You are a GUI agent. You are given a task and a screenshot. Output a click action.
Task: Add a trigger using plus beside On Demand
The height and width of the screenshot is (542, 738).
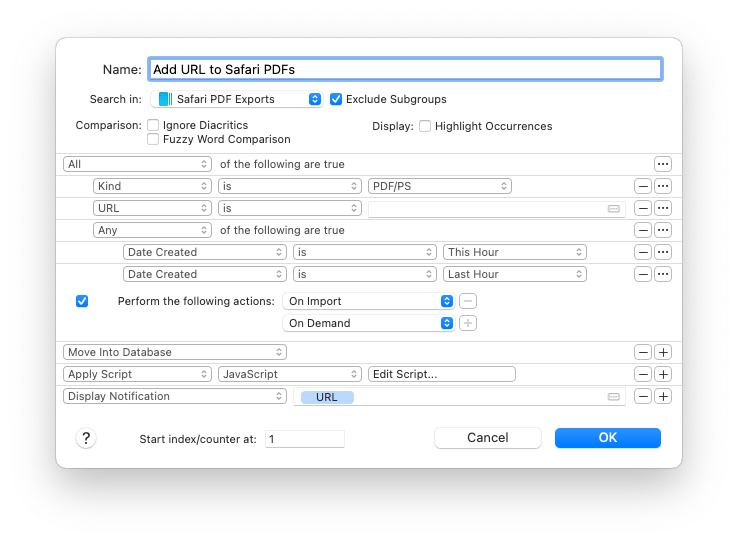pyautogui.click(x=468, y=323)
